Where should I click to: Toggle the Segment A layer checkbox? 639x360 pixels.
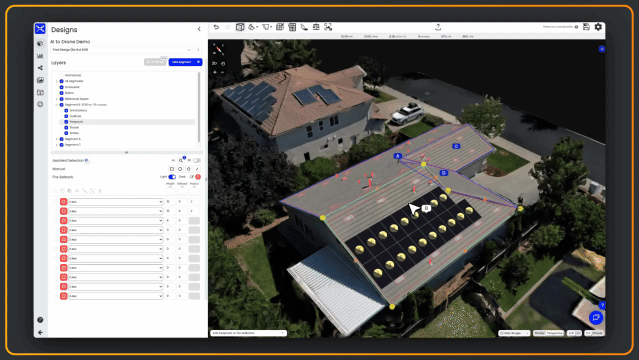62,139
